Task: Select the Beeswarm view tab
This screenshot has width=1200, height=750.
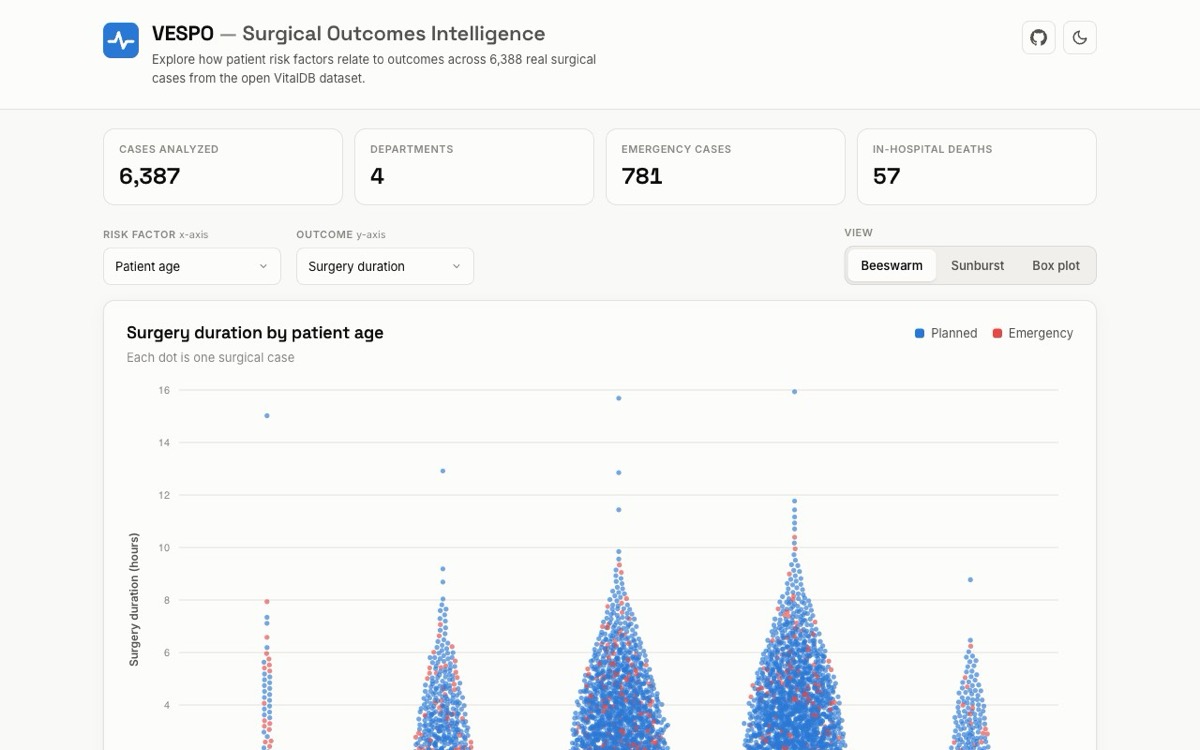Action: pyautogui.click(x=892, y=266)
